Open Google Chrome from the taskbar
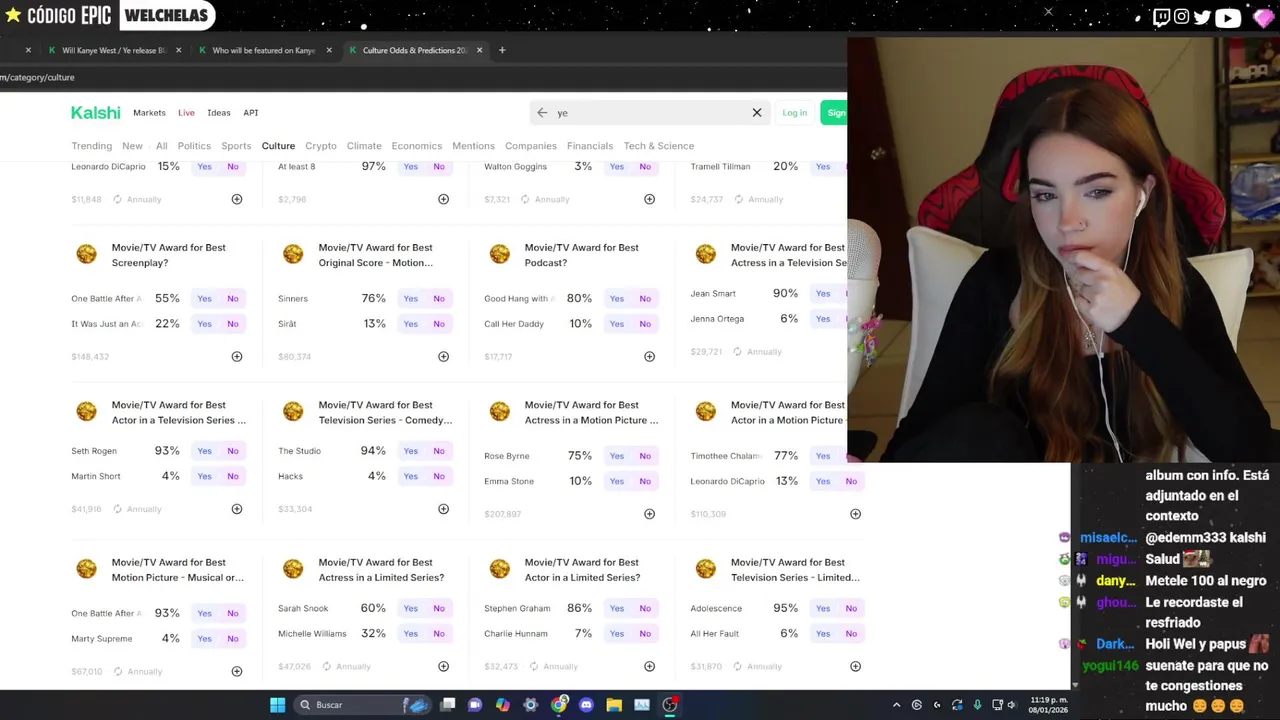This screenshot has height=720, width=1280. [x=559, y=705]
